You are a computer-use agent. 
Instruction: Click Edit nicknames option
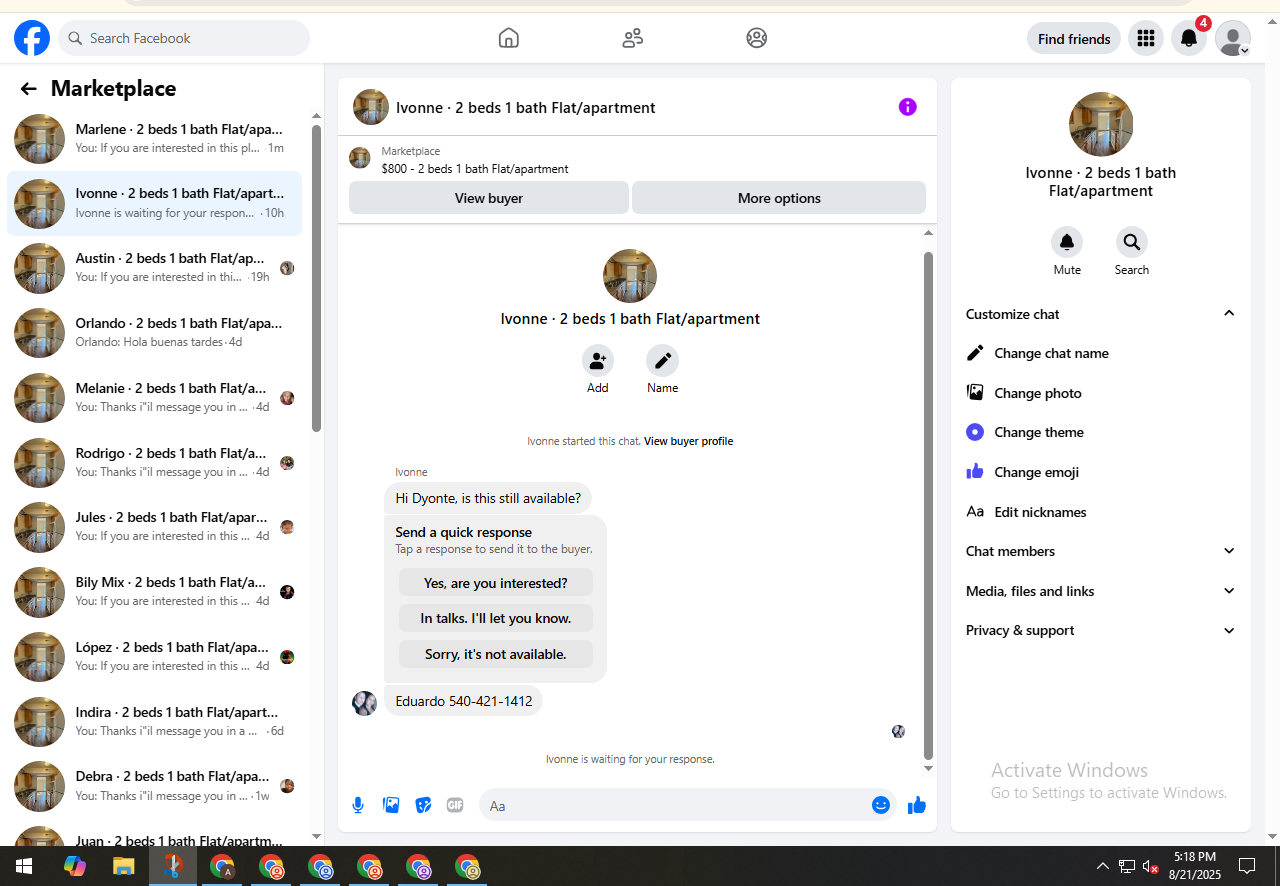(x=1101, y=512)
